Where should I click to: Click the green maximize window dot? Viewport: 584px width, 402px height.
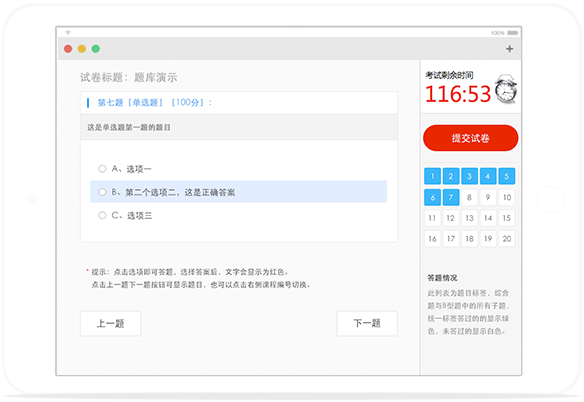click(96, 49)
